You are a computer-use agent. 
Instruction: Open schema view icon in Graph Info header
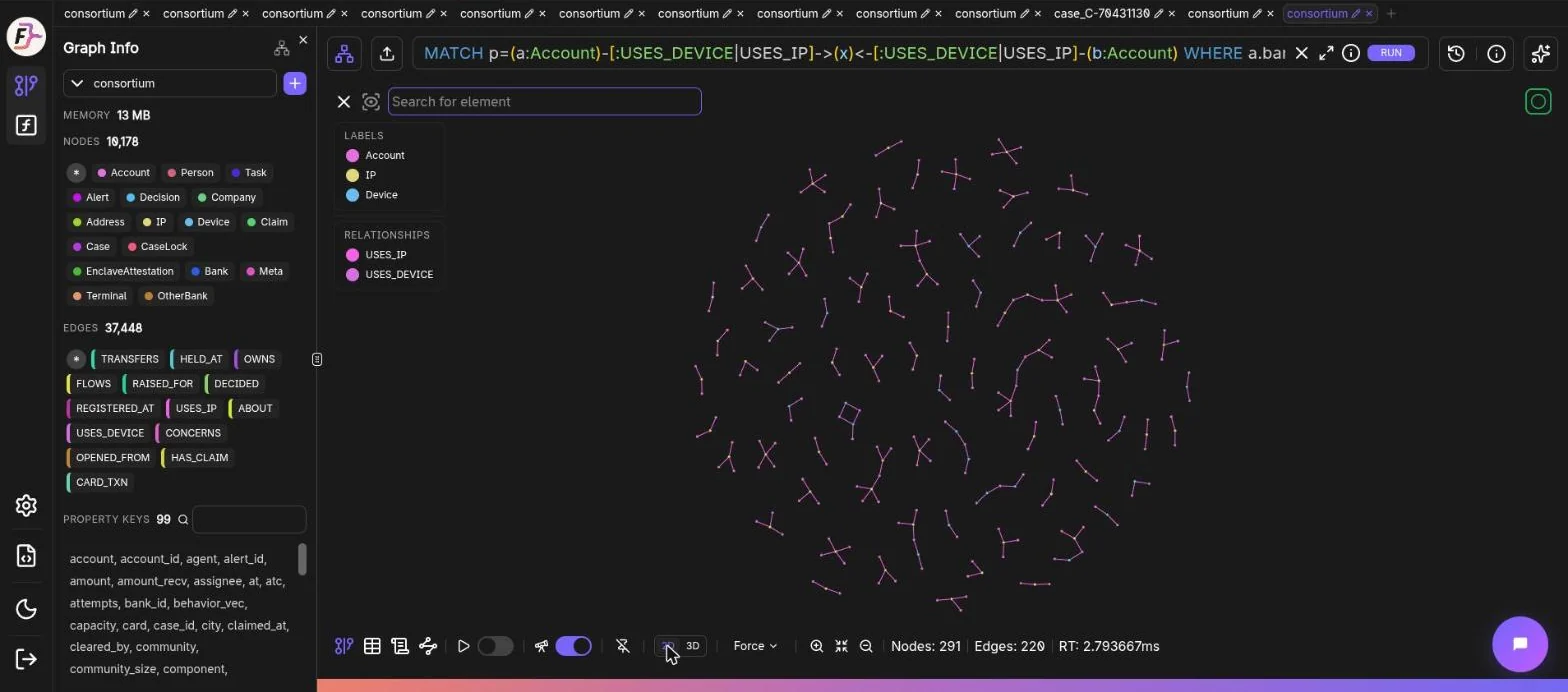[x=281, y=48]
